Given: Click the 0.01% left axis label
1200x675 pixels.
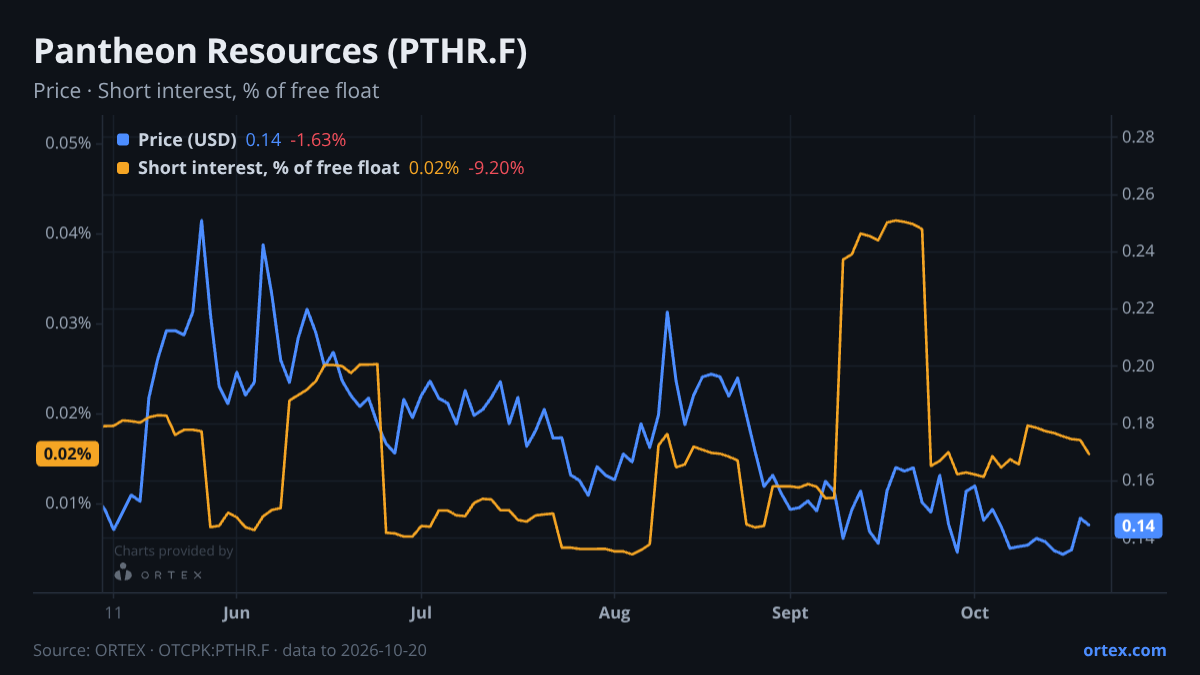Looking at the screenshot, I should tap(68, 502).
